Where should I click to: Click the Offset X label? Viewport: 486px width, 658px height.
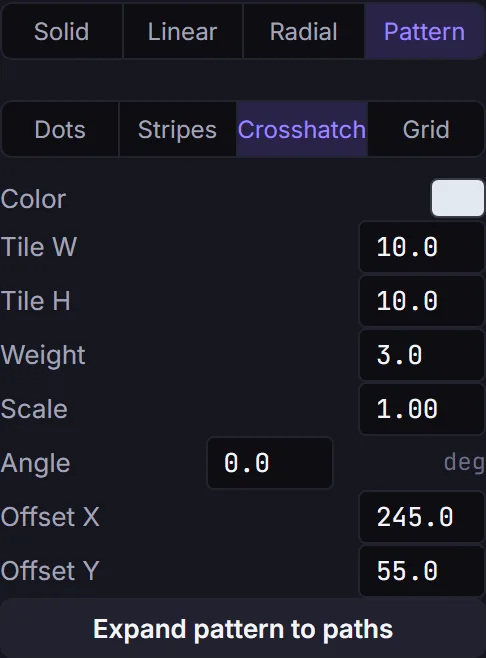pos(50,517)
